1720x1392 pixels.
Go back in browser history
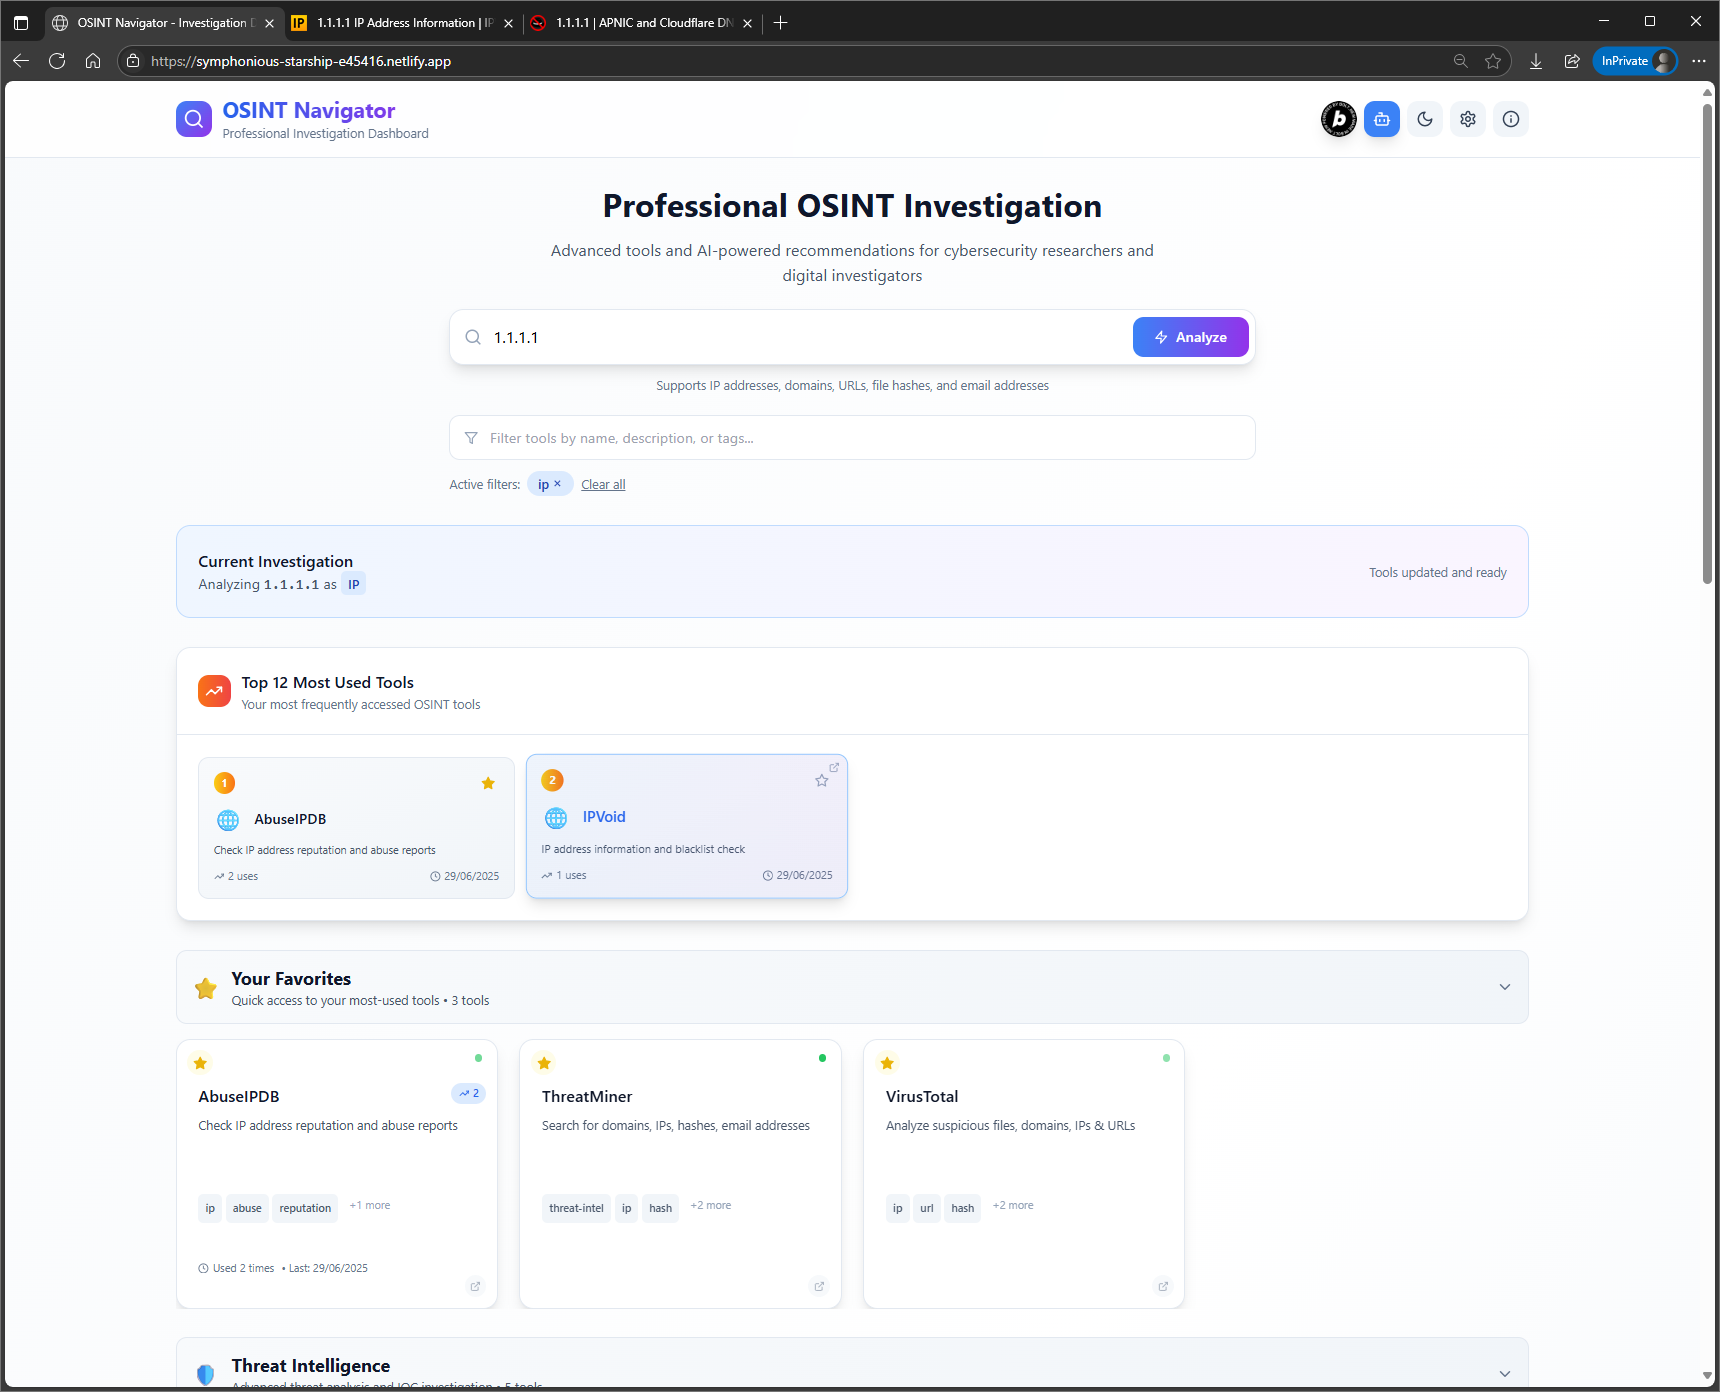[x=21, y=61]
